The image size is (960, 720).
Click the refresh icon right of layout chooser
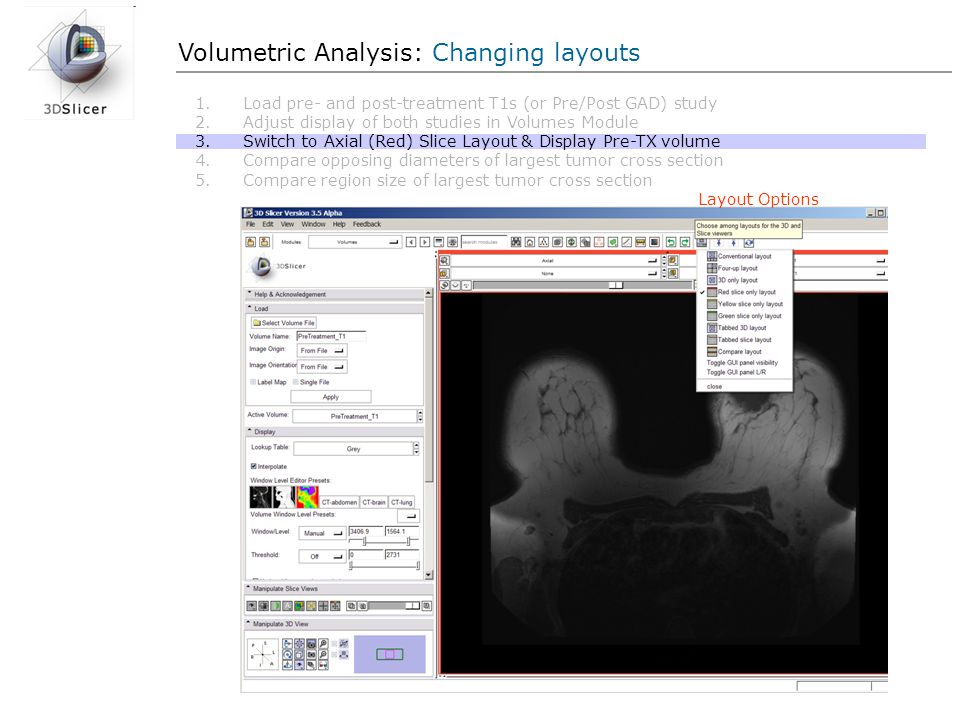tap(748, 242)
